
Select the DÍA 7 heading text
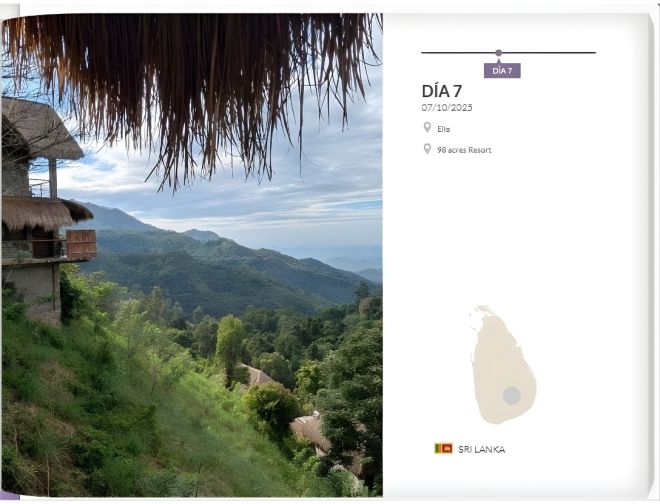[442, 91]
